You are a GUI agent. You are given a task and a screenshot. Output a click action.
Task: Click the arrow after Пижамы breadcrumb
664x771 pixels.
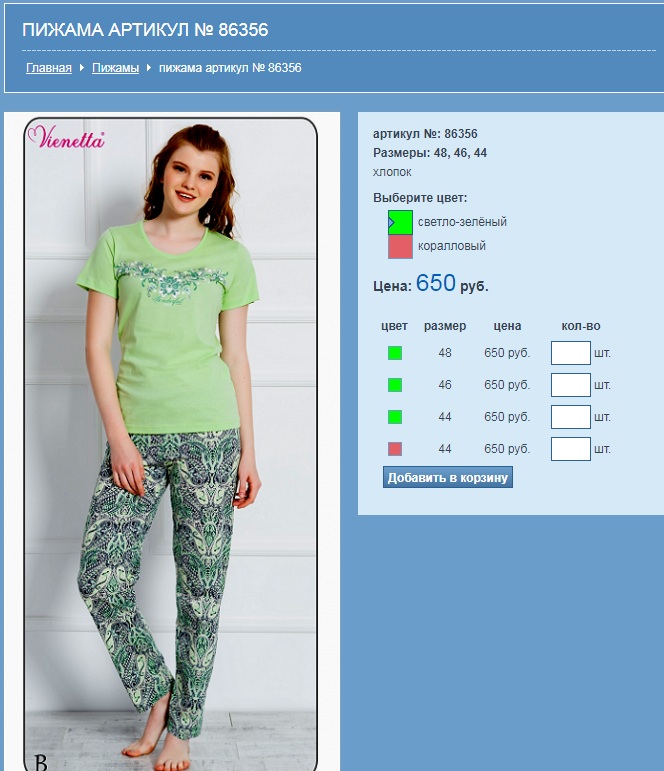pos(149,68)
